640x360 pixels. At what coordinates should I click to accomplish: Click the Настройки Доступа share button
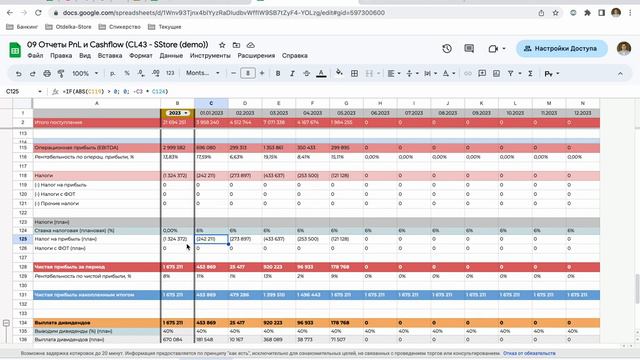coord(562,49)
